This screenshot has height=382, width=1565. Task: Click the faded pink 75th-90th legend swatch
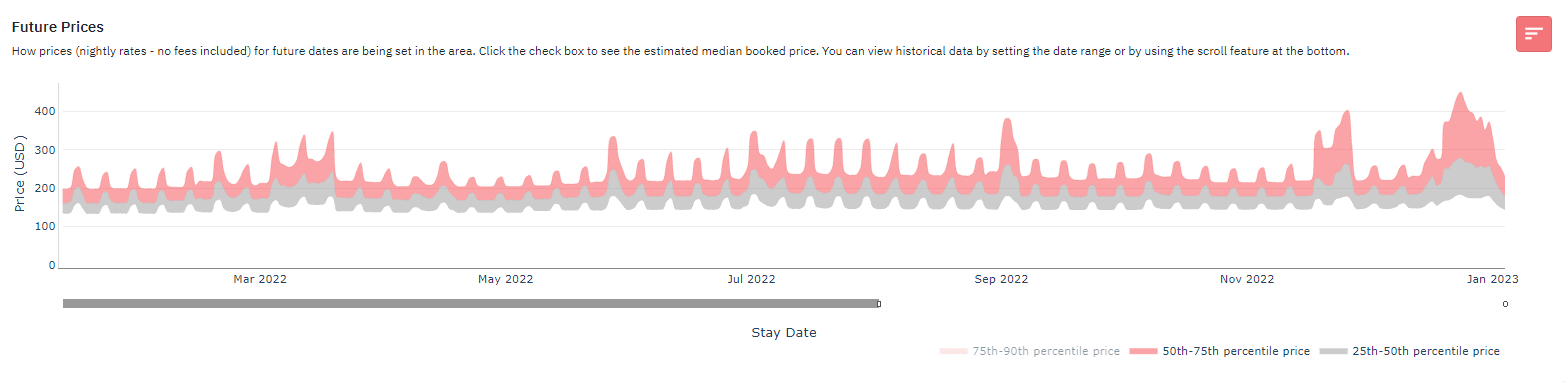click(953, 352)
